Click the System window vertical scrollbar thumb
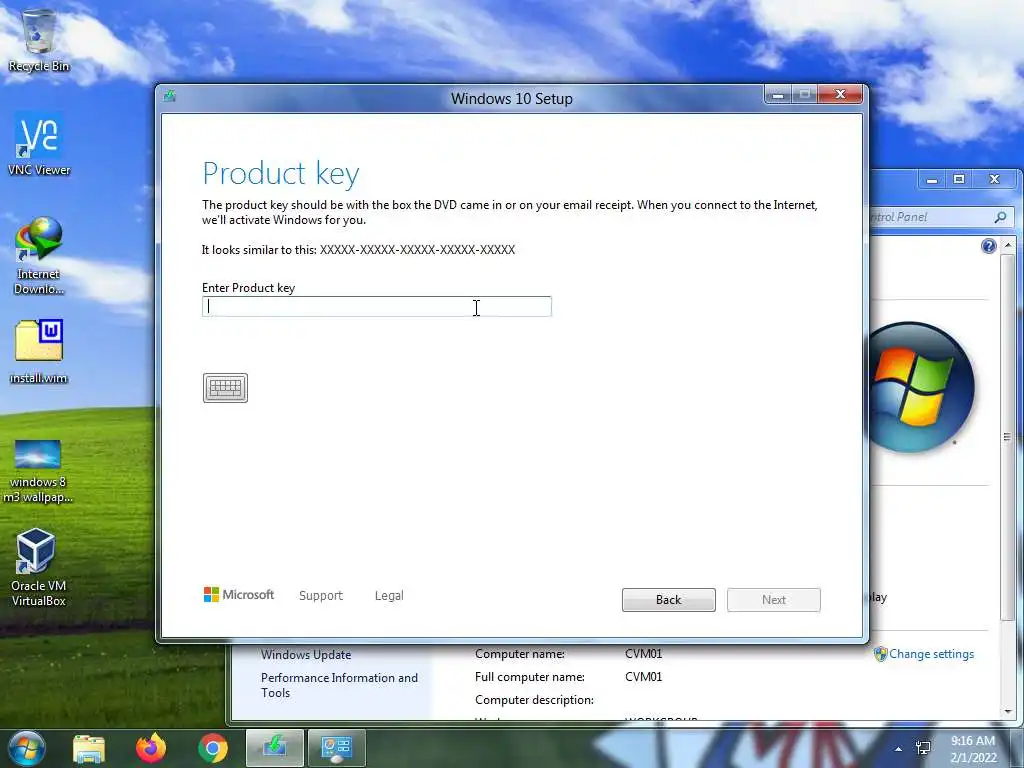This screenshot has width=1024, height=768. point(1007,437)
